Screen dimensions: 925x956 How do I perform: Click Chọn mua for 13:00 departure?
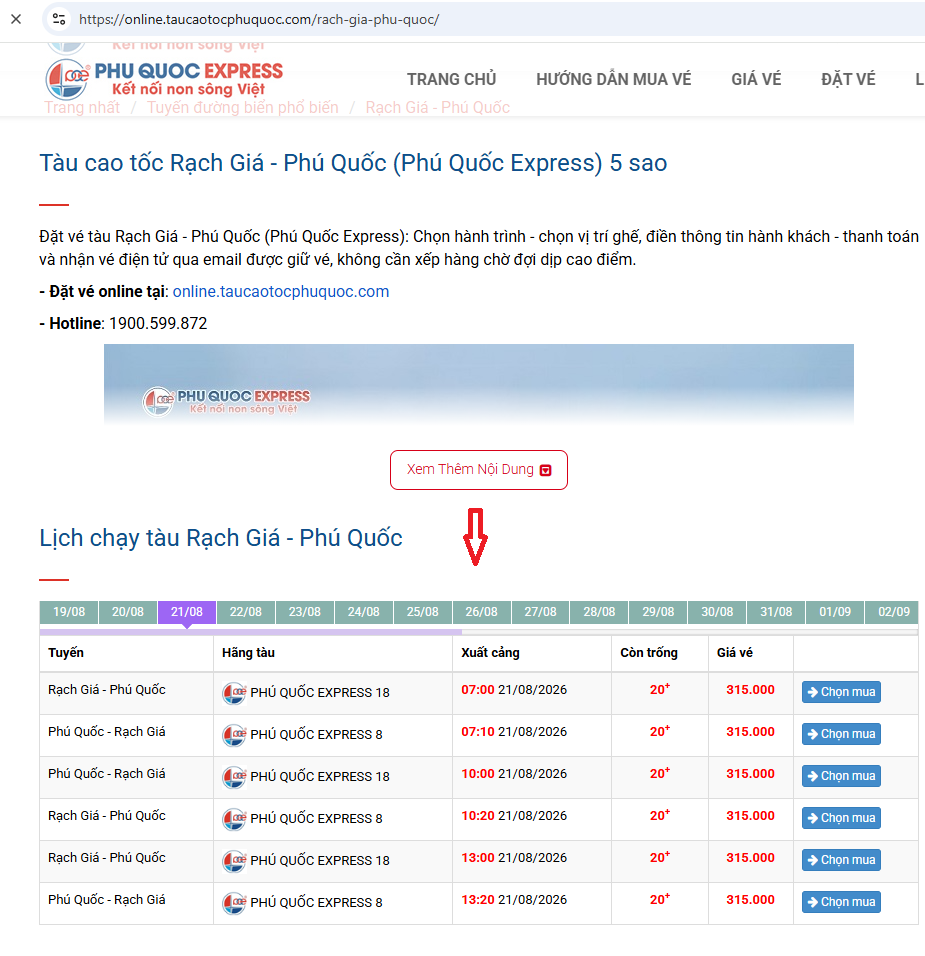(841, 860)
